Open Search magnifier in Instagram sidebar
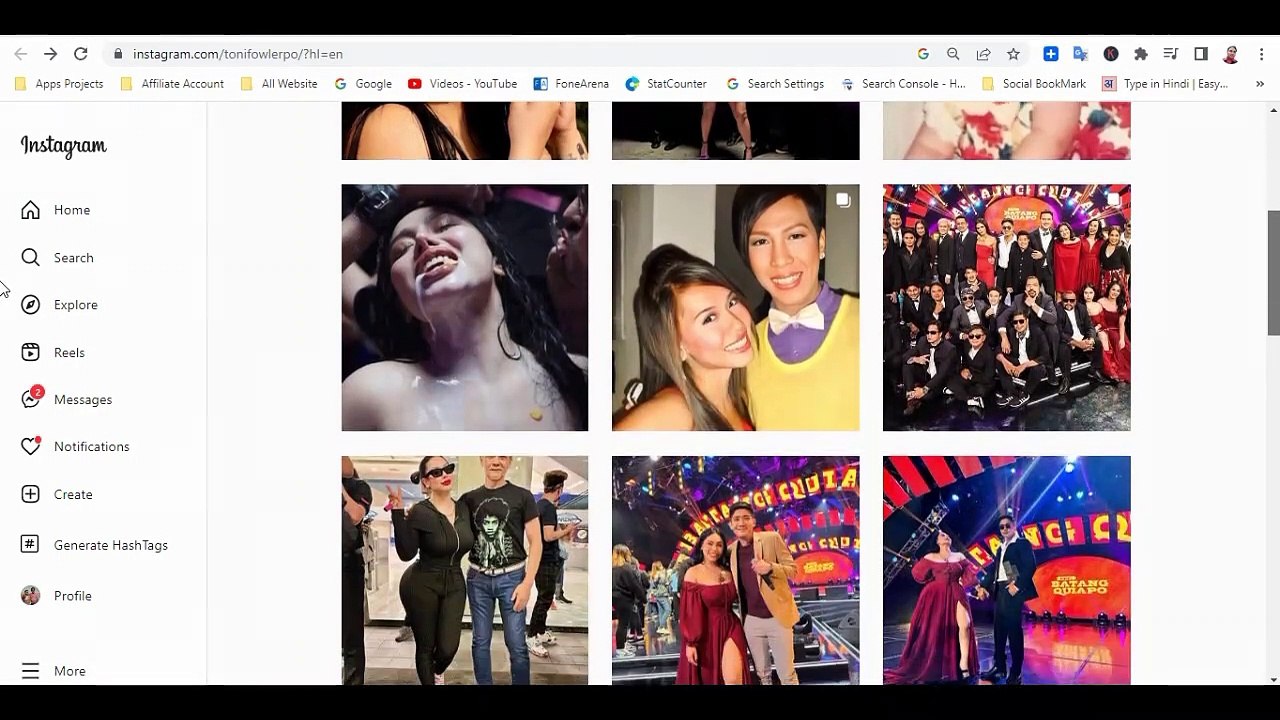Screen dimensions: 1280x720 click(x=31, y=258)
